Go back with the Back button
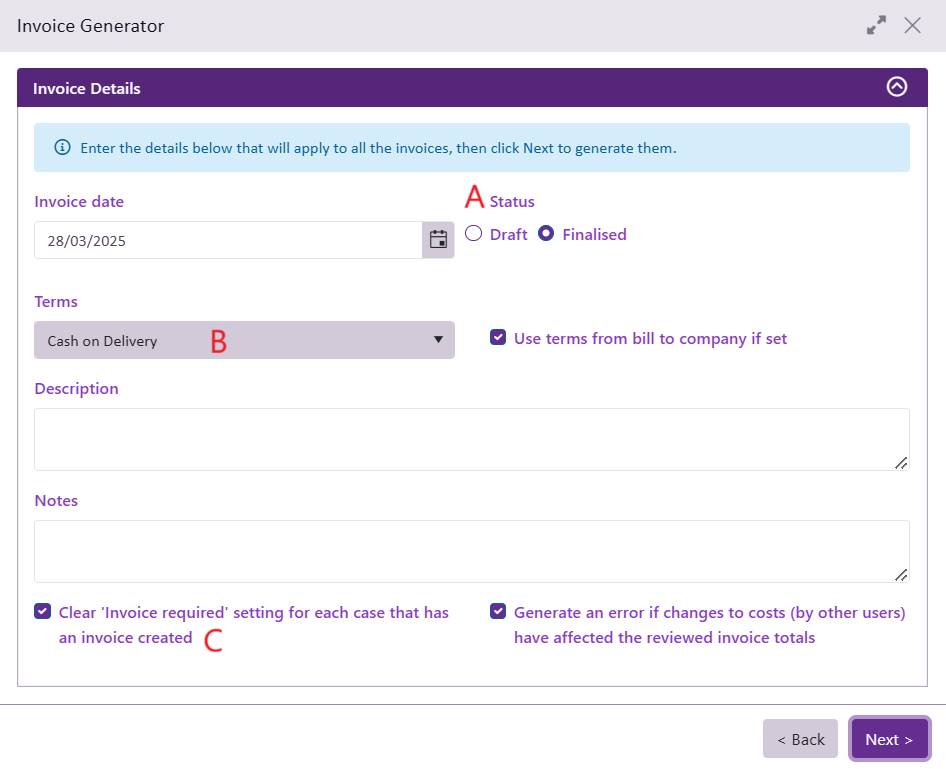Screen dimensions: 946x769 coord(800,739)
